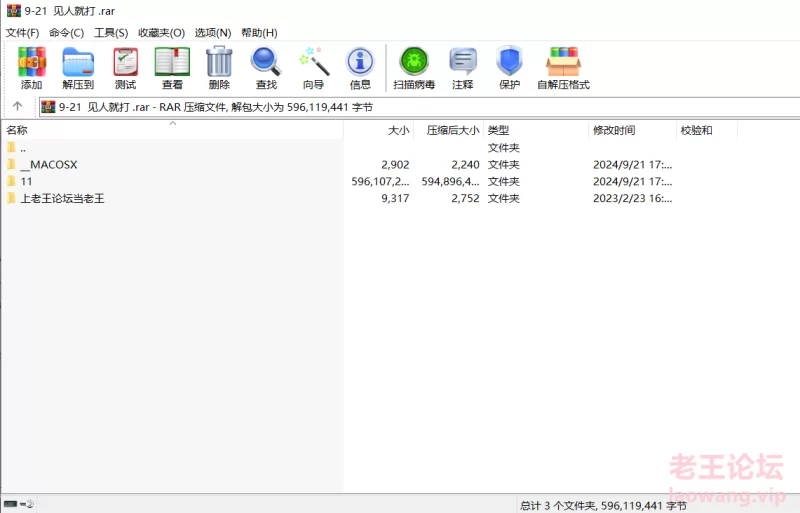Click the 解压到 (Extract to) icon

pyautogui.click(x=78, y=61)
